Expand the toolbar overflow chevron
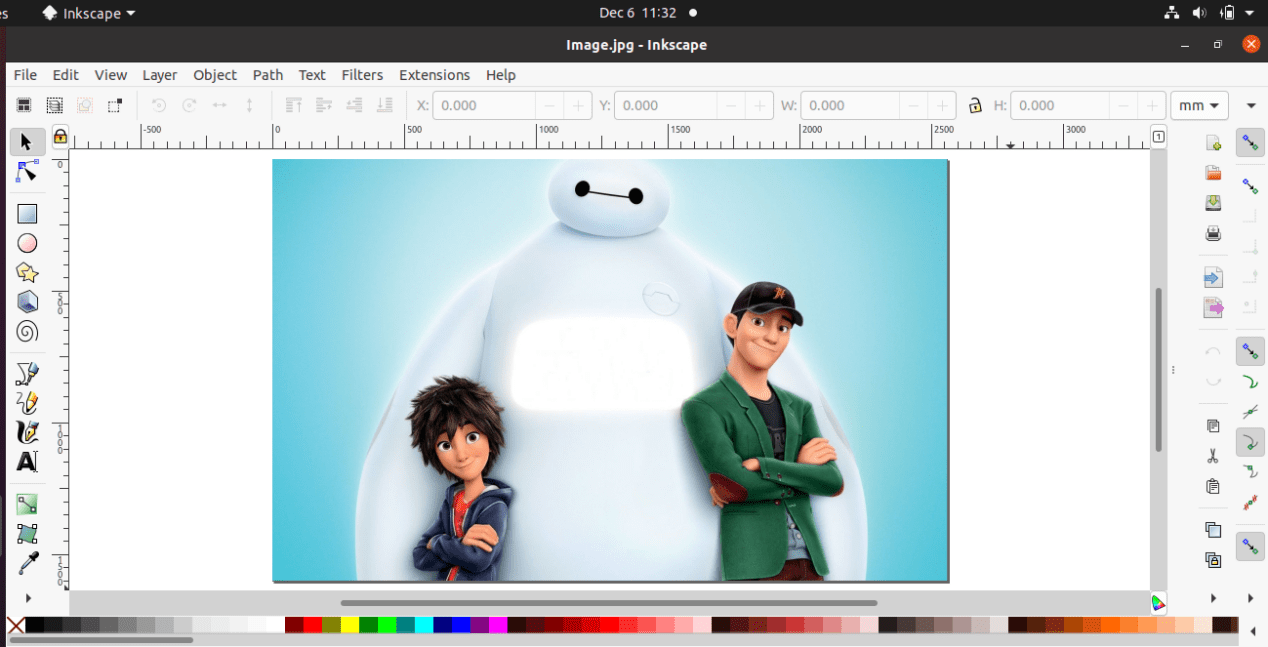Viewport: 1268px width, 647px height. point(1251,105)
